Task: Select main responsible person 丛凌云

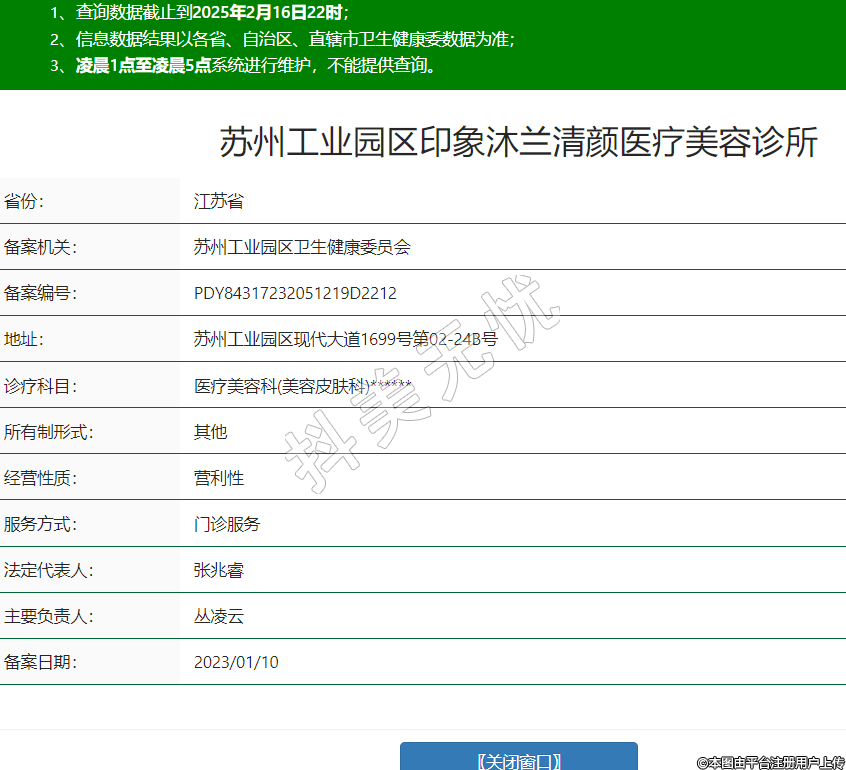Action: 218,616
